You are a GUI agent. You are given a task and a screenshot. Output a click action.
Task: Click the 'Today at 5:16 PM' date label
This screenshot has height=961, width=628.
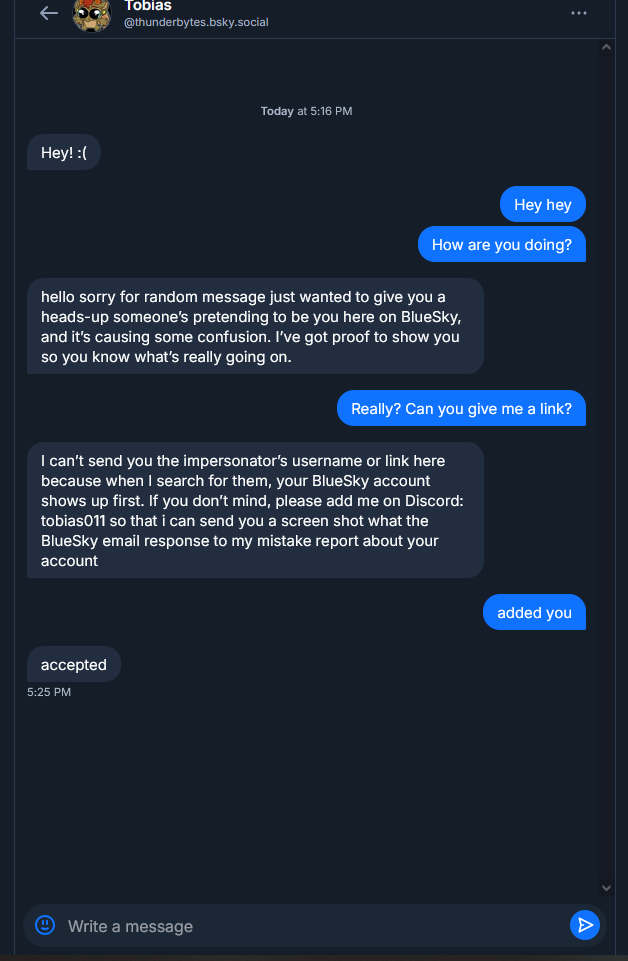[x=306, y=111]
